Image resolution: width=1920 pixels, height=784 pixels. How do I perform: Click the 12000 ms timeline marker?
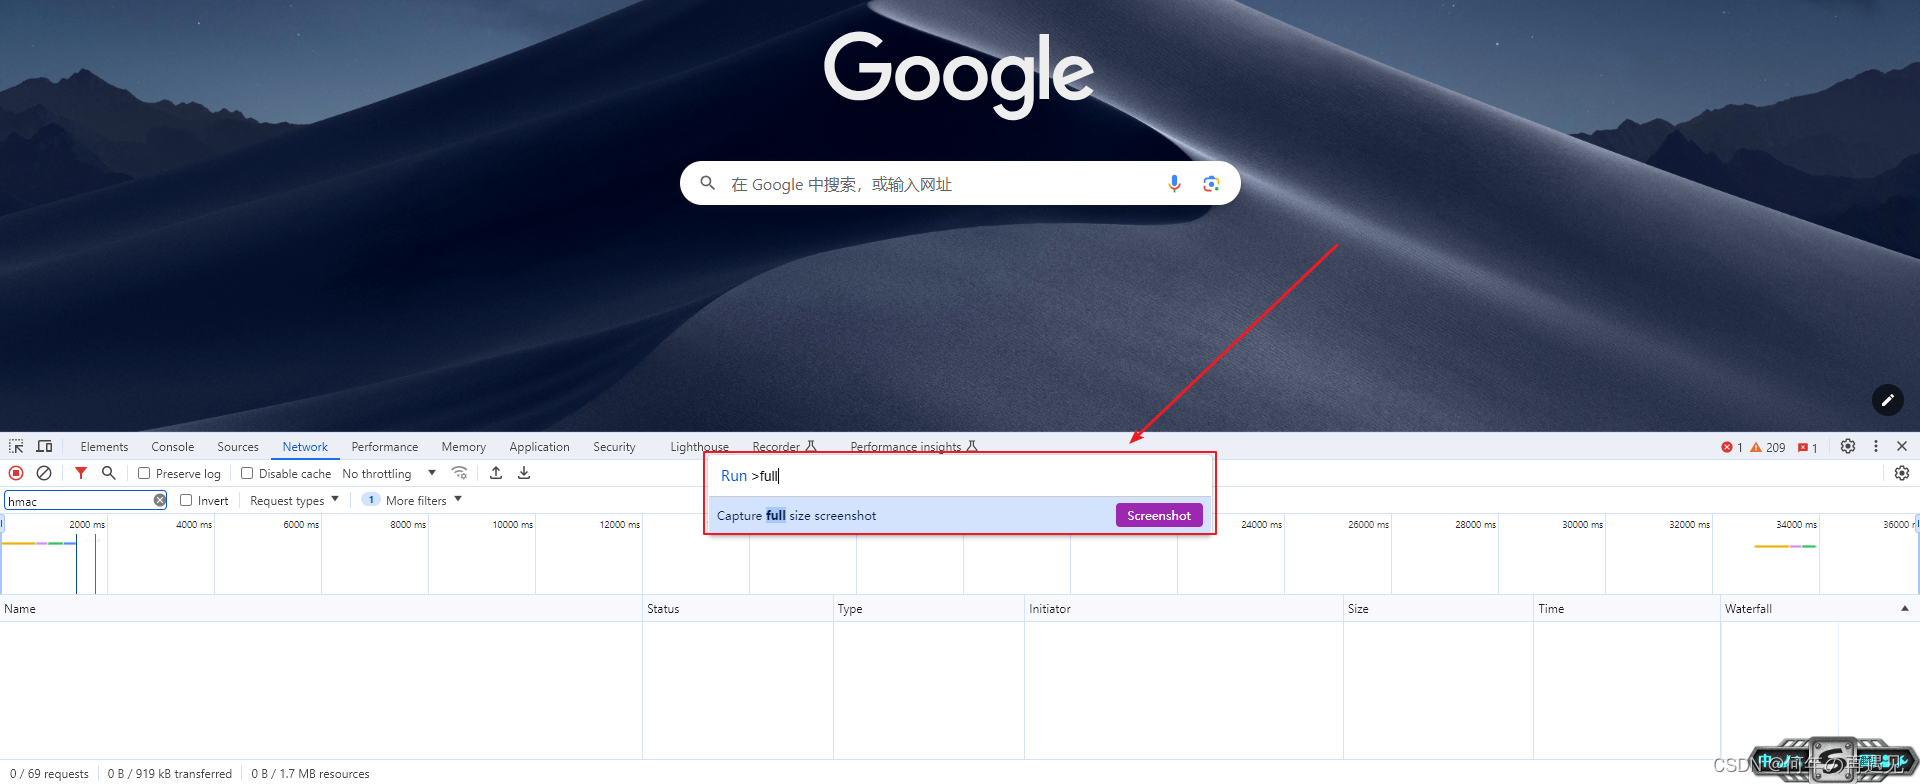tap(619, 524)
